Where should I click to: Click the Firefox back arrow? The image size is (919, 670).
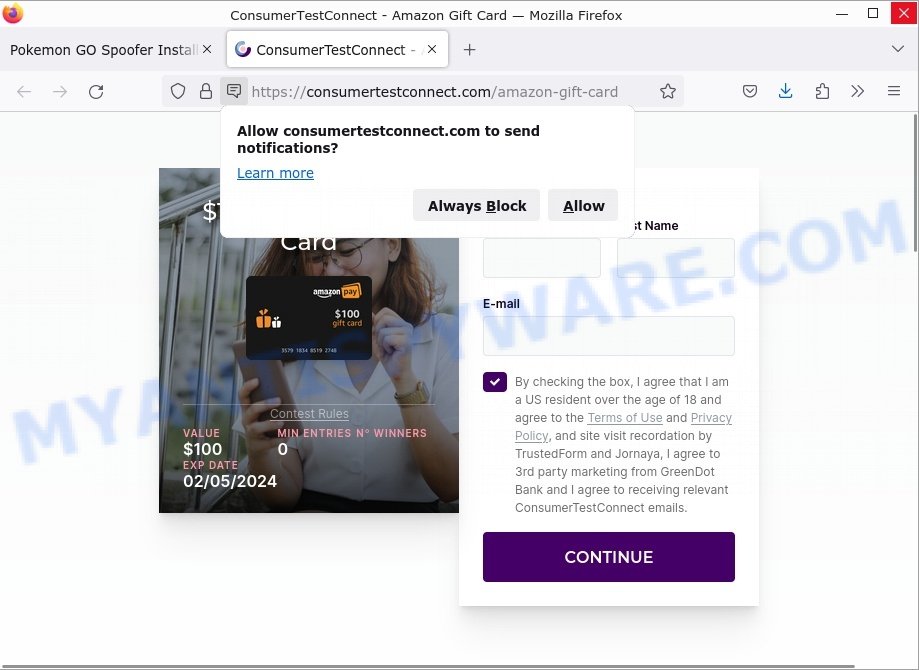tap(24, 91)
